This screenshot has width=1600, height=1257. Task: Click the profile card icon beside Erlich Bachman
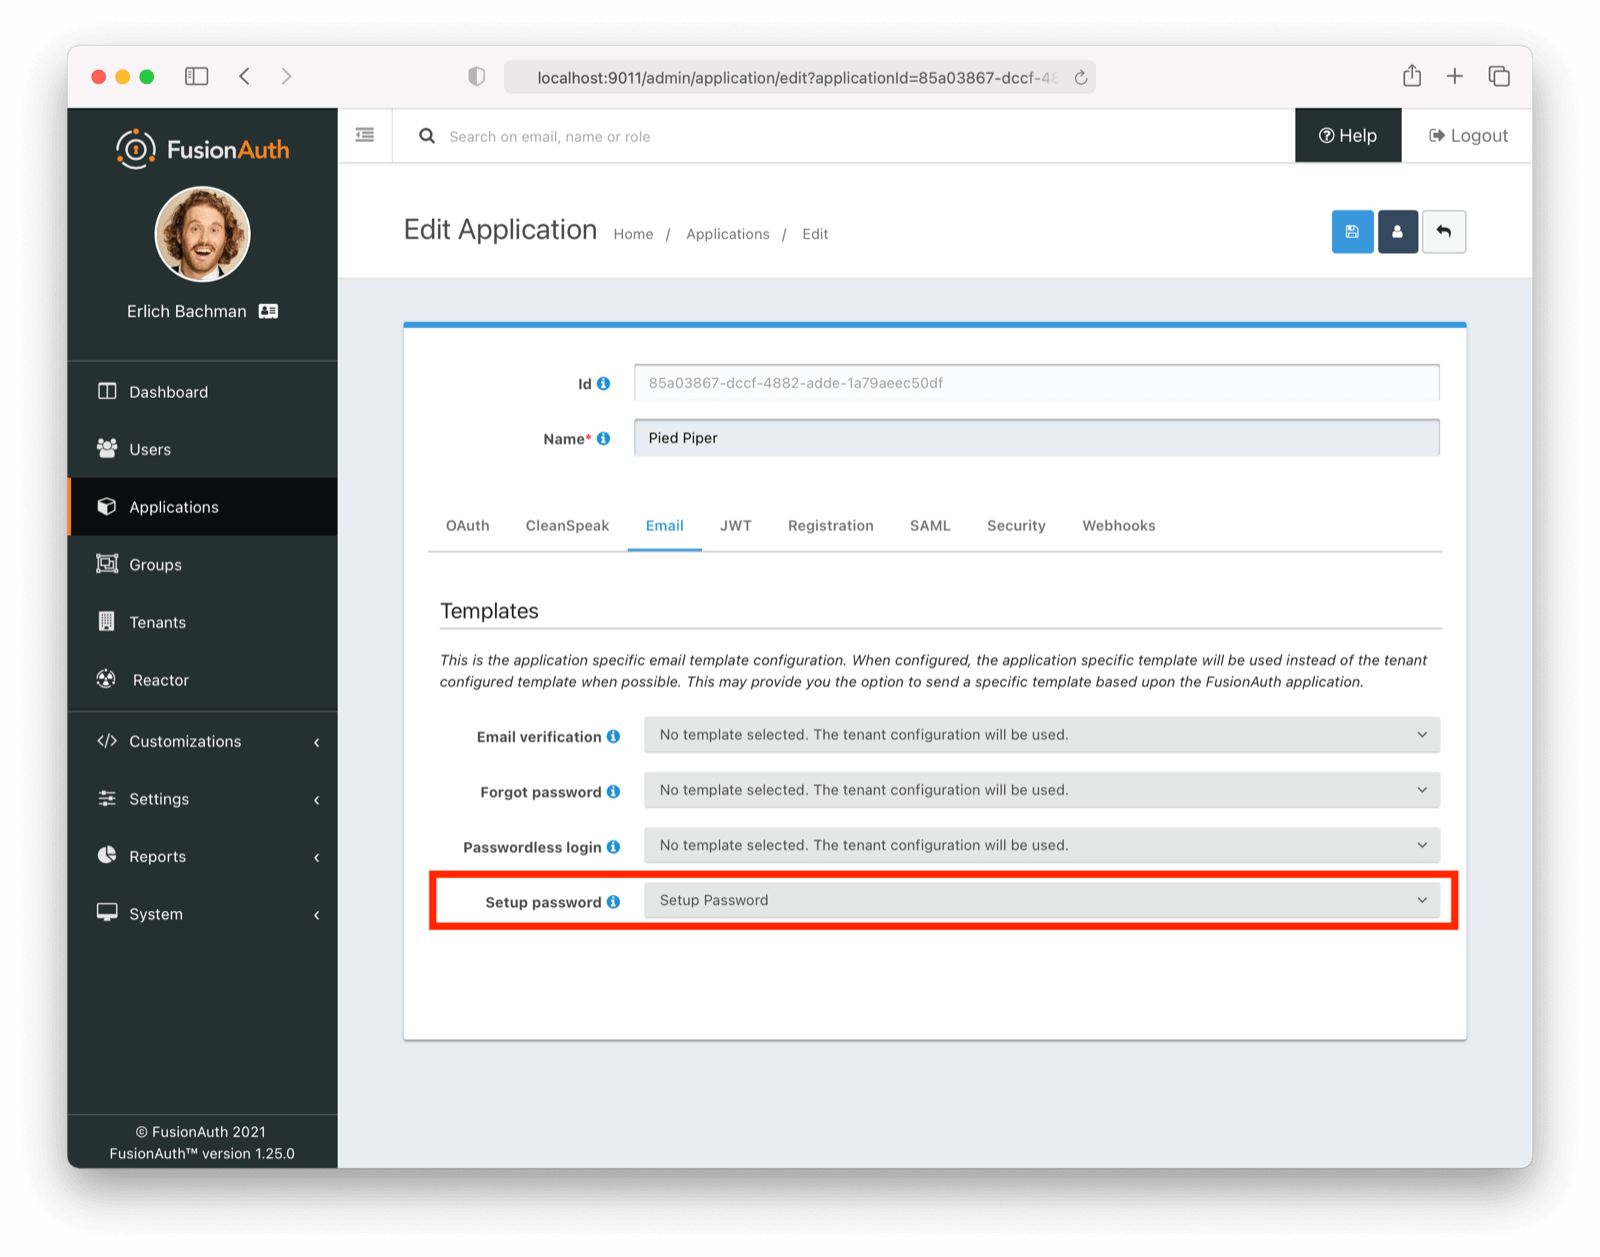(268, 311)
